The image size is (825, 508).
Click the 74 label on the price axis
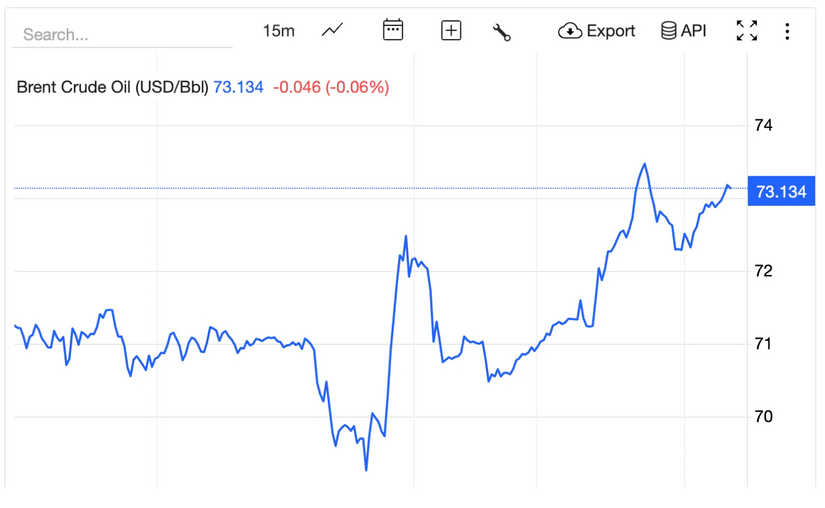pyautogui.click(x=763, y=126)
